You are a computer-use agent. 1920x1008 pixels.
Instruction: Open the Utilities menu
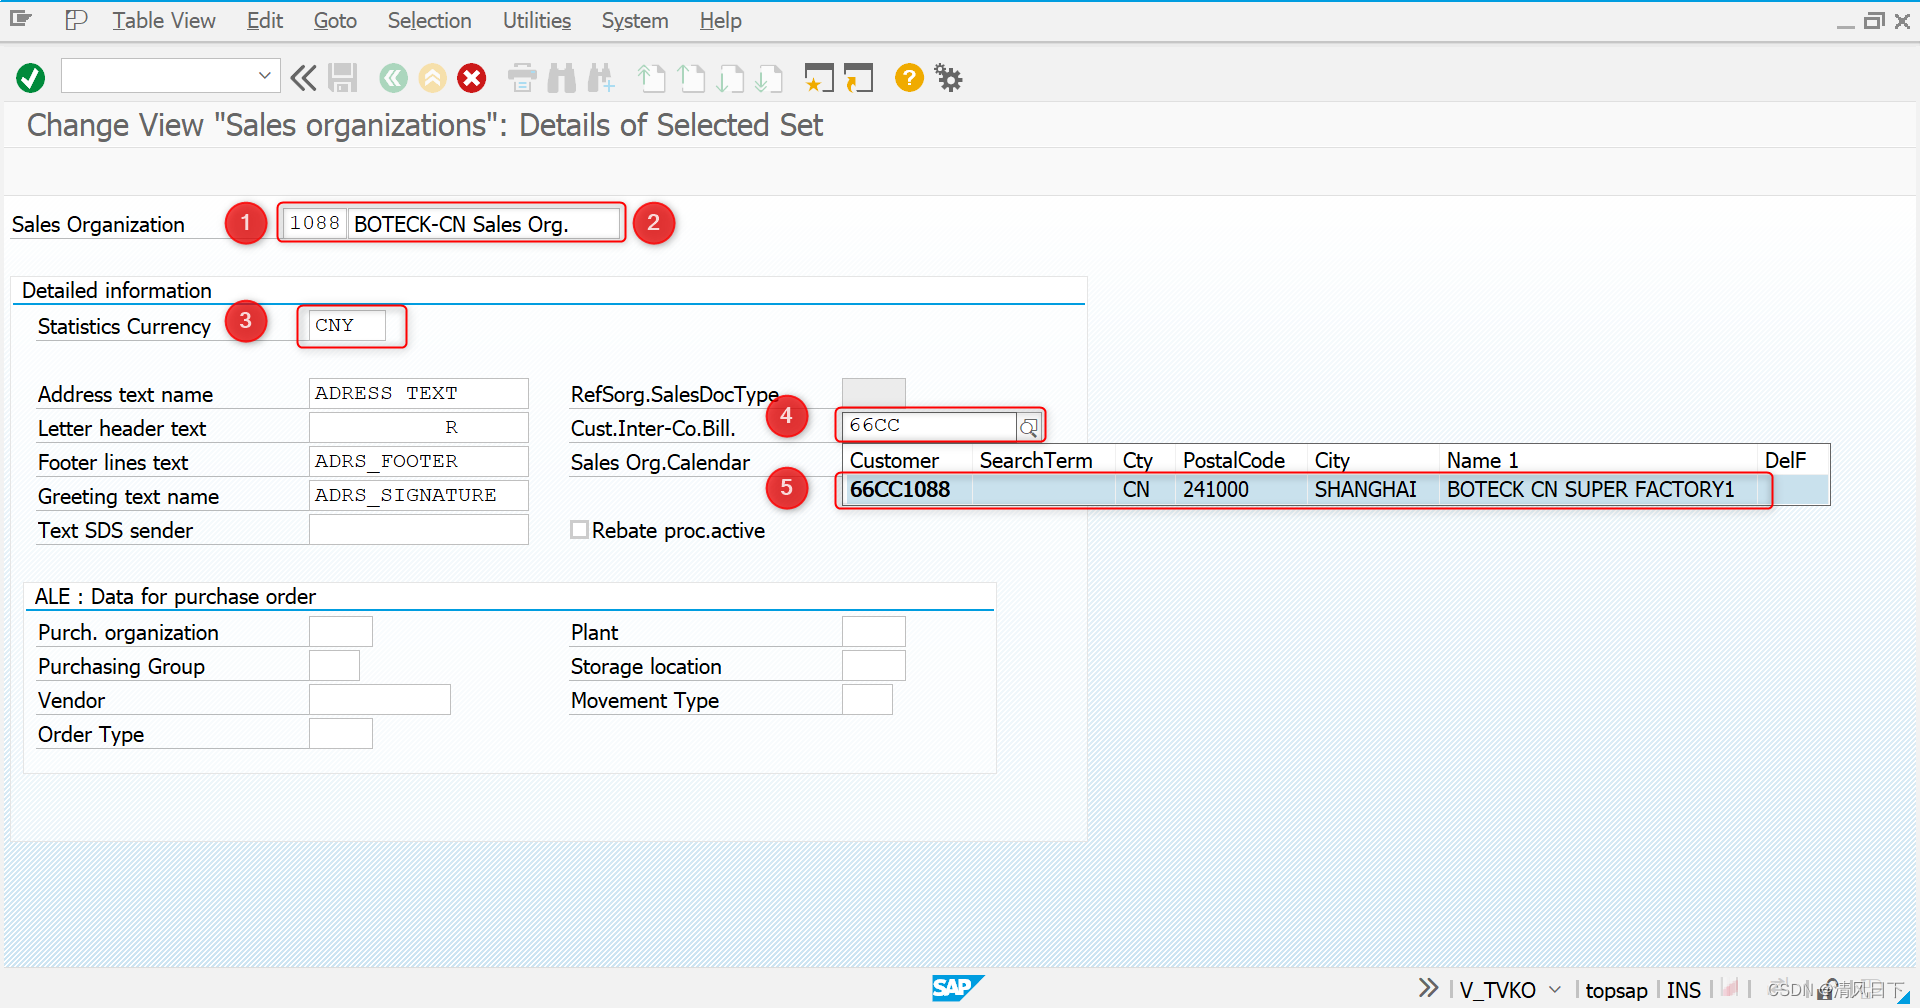point(536,20)
